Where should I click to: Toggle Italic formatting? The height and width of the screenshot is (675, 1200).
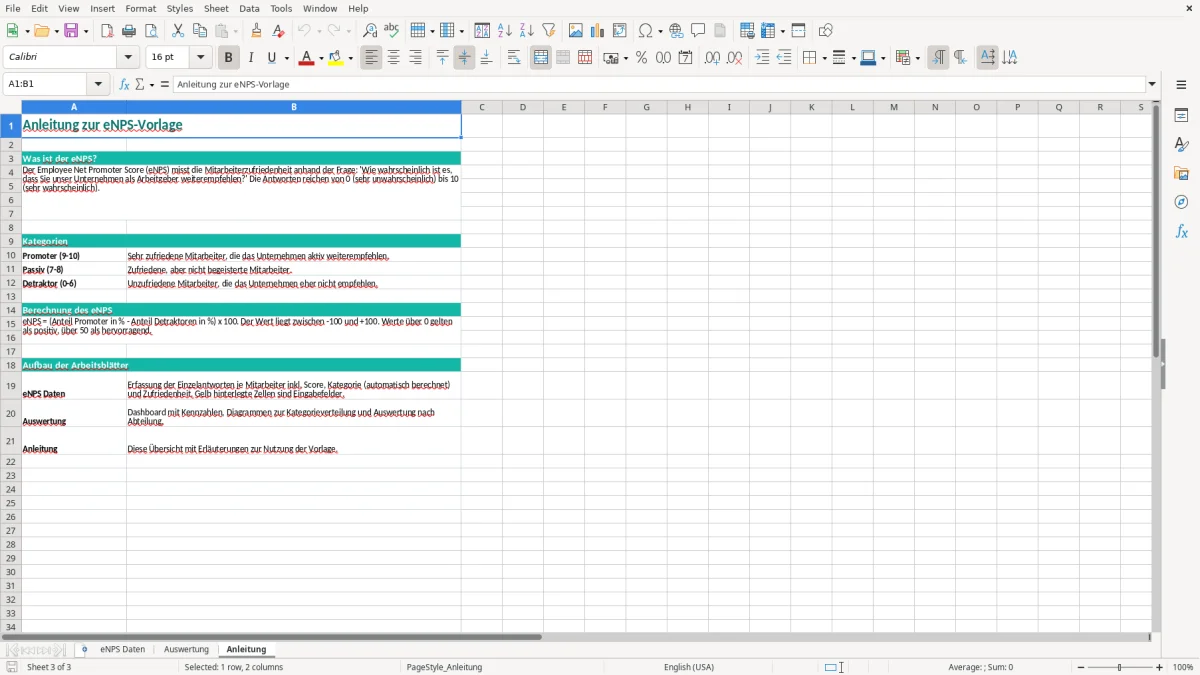251,58
